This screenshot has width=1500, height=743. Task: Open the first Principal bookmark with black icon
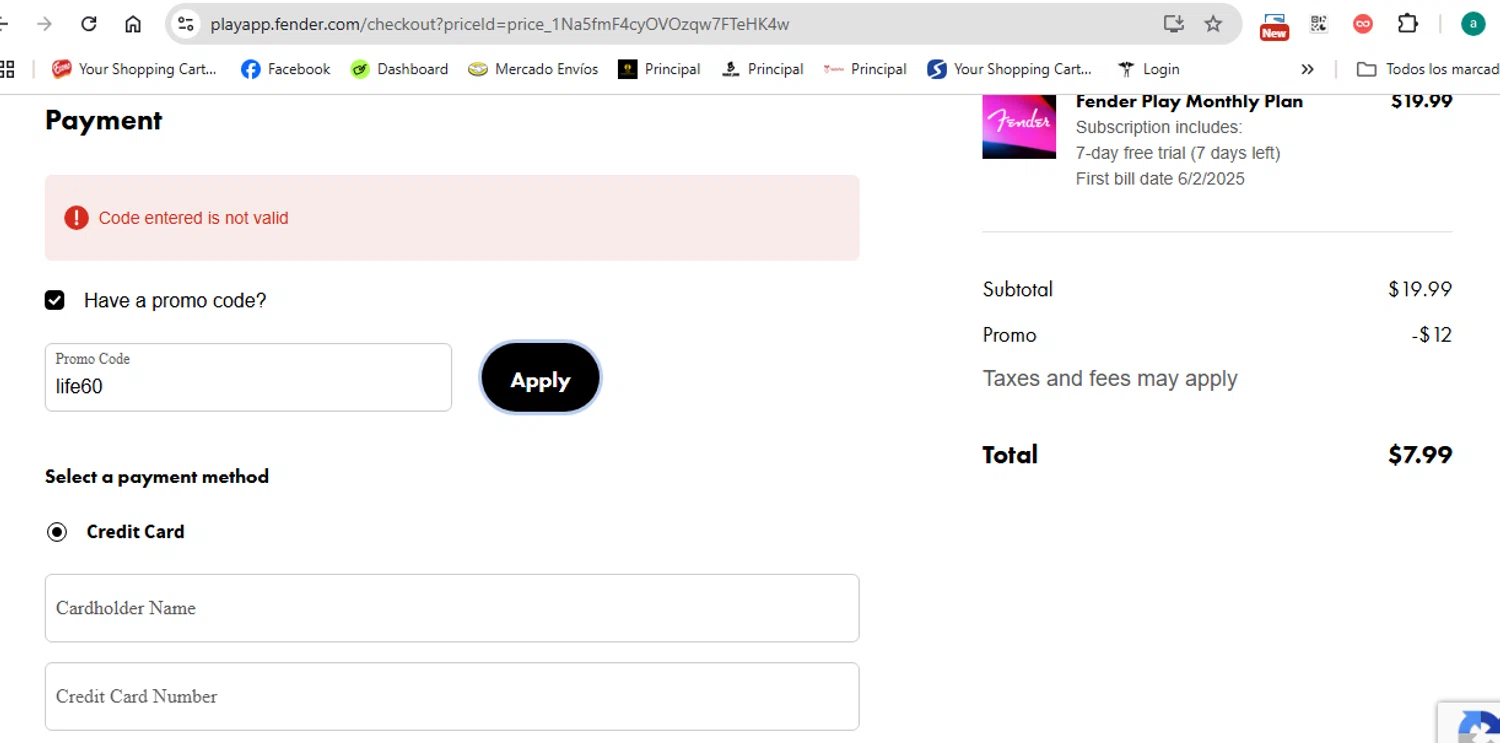[x=659, y=69]
